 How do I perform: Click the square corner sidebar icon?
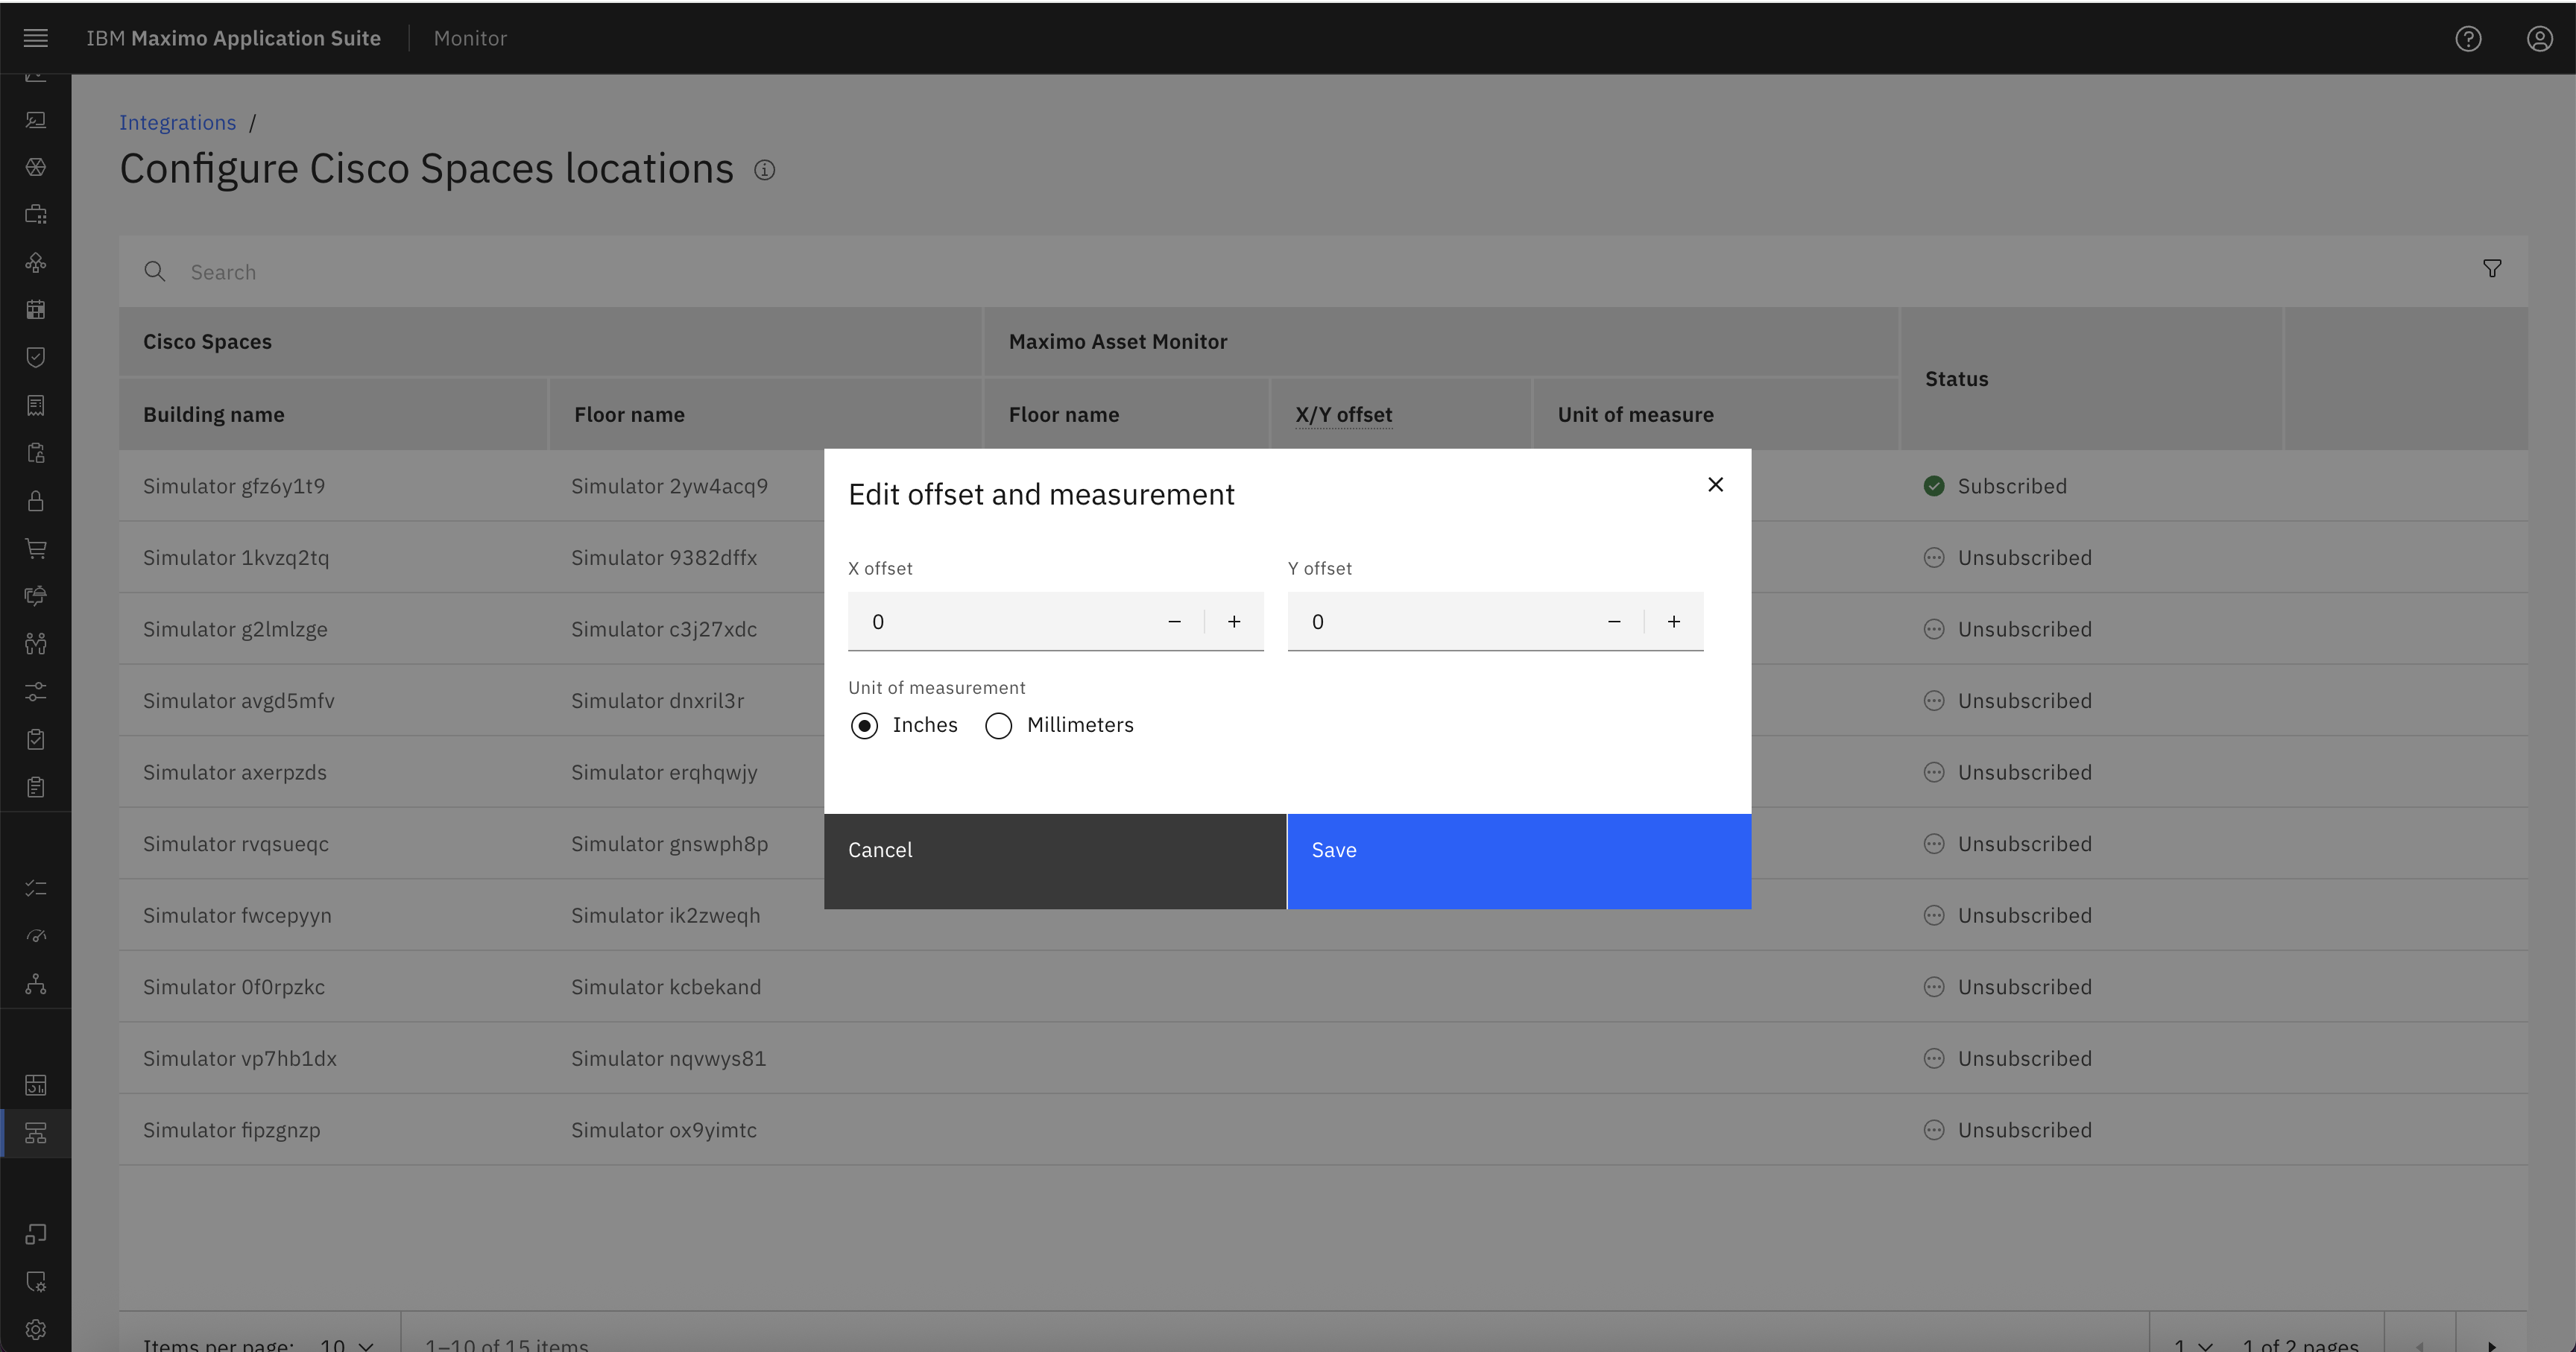(36, 1234)
